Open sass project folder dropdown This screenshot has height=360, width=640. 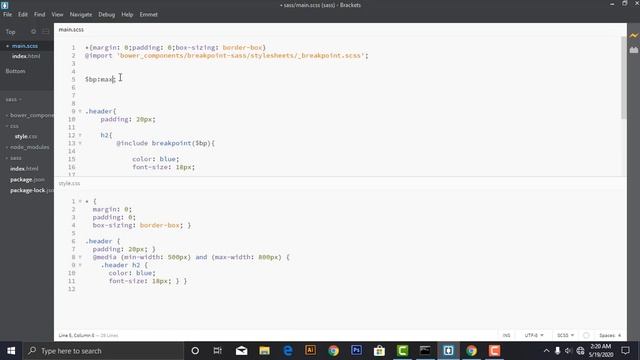pyautogui.click(x=14, y=99)
